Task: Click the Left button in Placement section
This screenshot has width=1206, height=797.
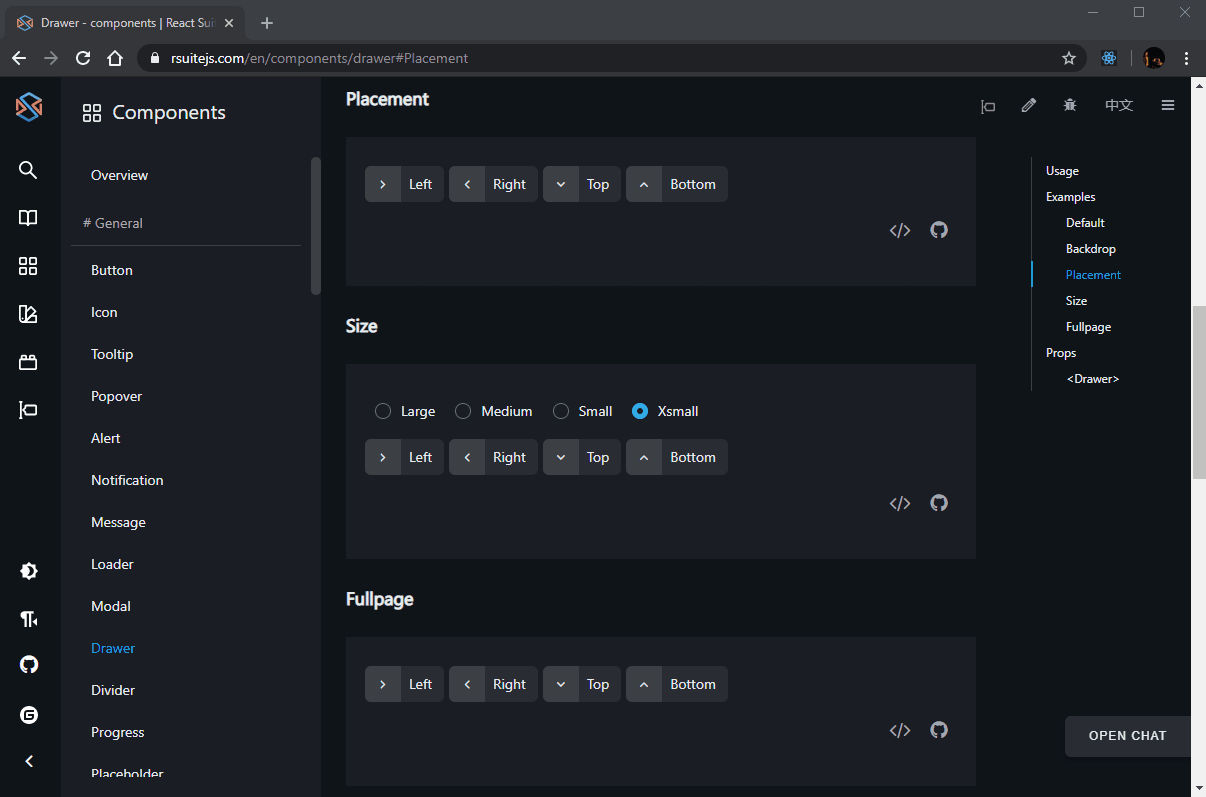Action: click(404, 184)
